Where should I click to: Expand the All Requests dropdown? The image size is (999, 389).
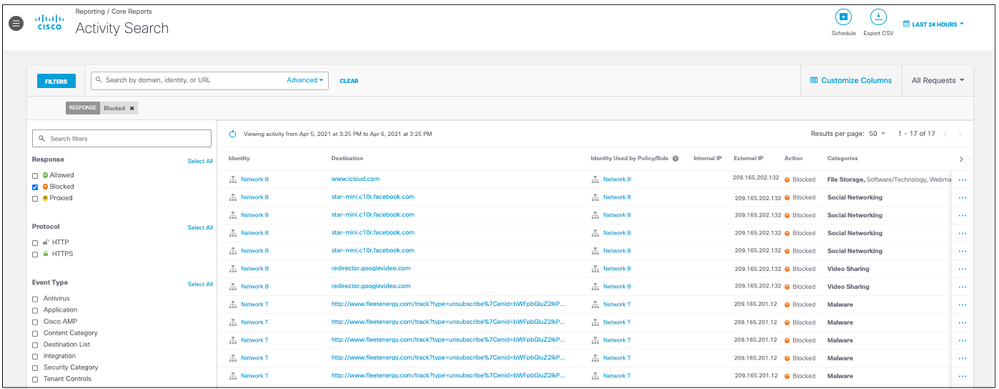pyautogui.click(x=937, y=80)
